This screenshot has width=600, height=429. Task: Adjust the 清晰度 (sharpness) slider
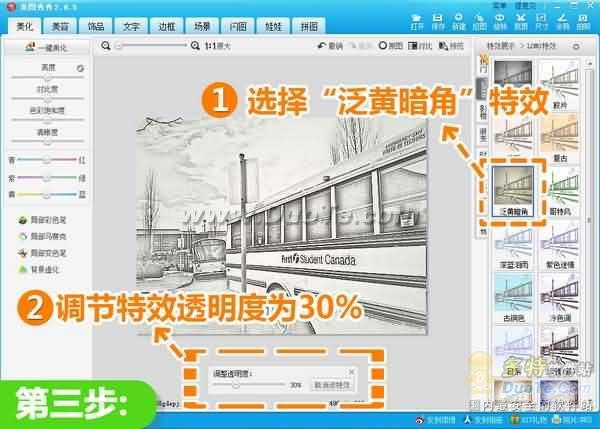point(48,141)
